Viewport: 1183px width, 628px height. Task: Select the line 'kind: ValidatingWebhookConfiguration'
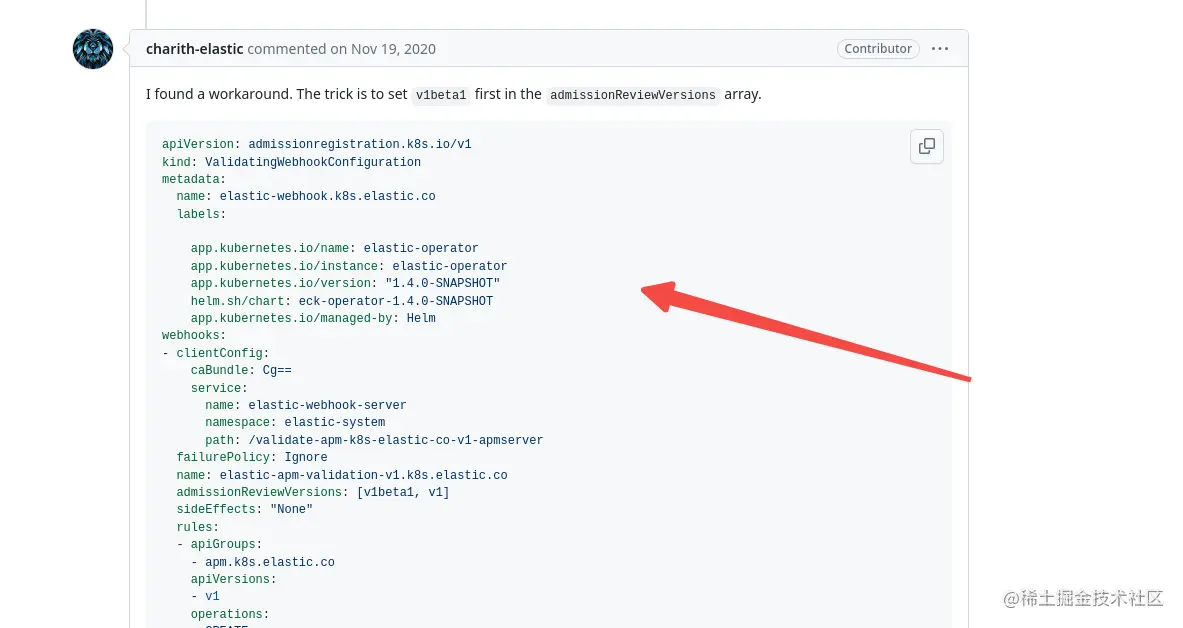click(x=291, y=162)
